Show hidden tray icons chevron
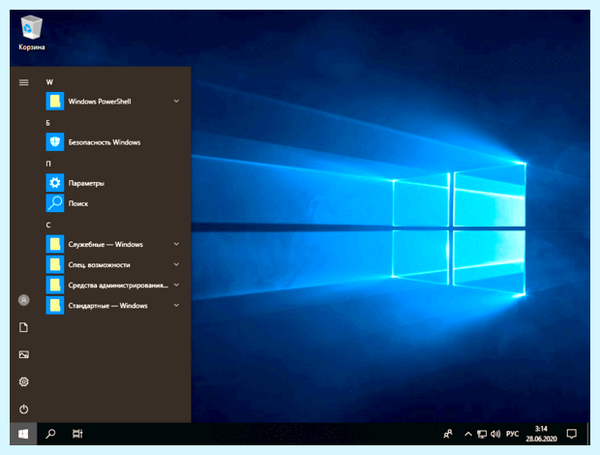Image resolution: width=600 pixels, height=455 pixels. pyautogui.click(x=468, y=434)
